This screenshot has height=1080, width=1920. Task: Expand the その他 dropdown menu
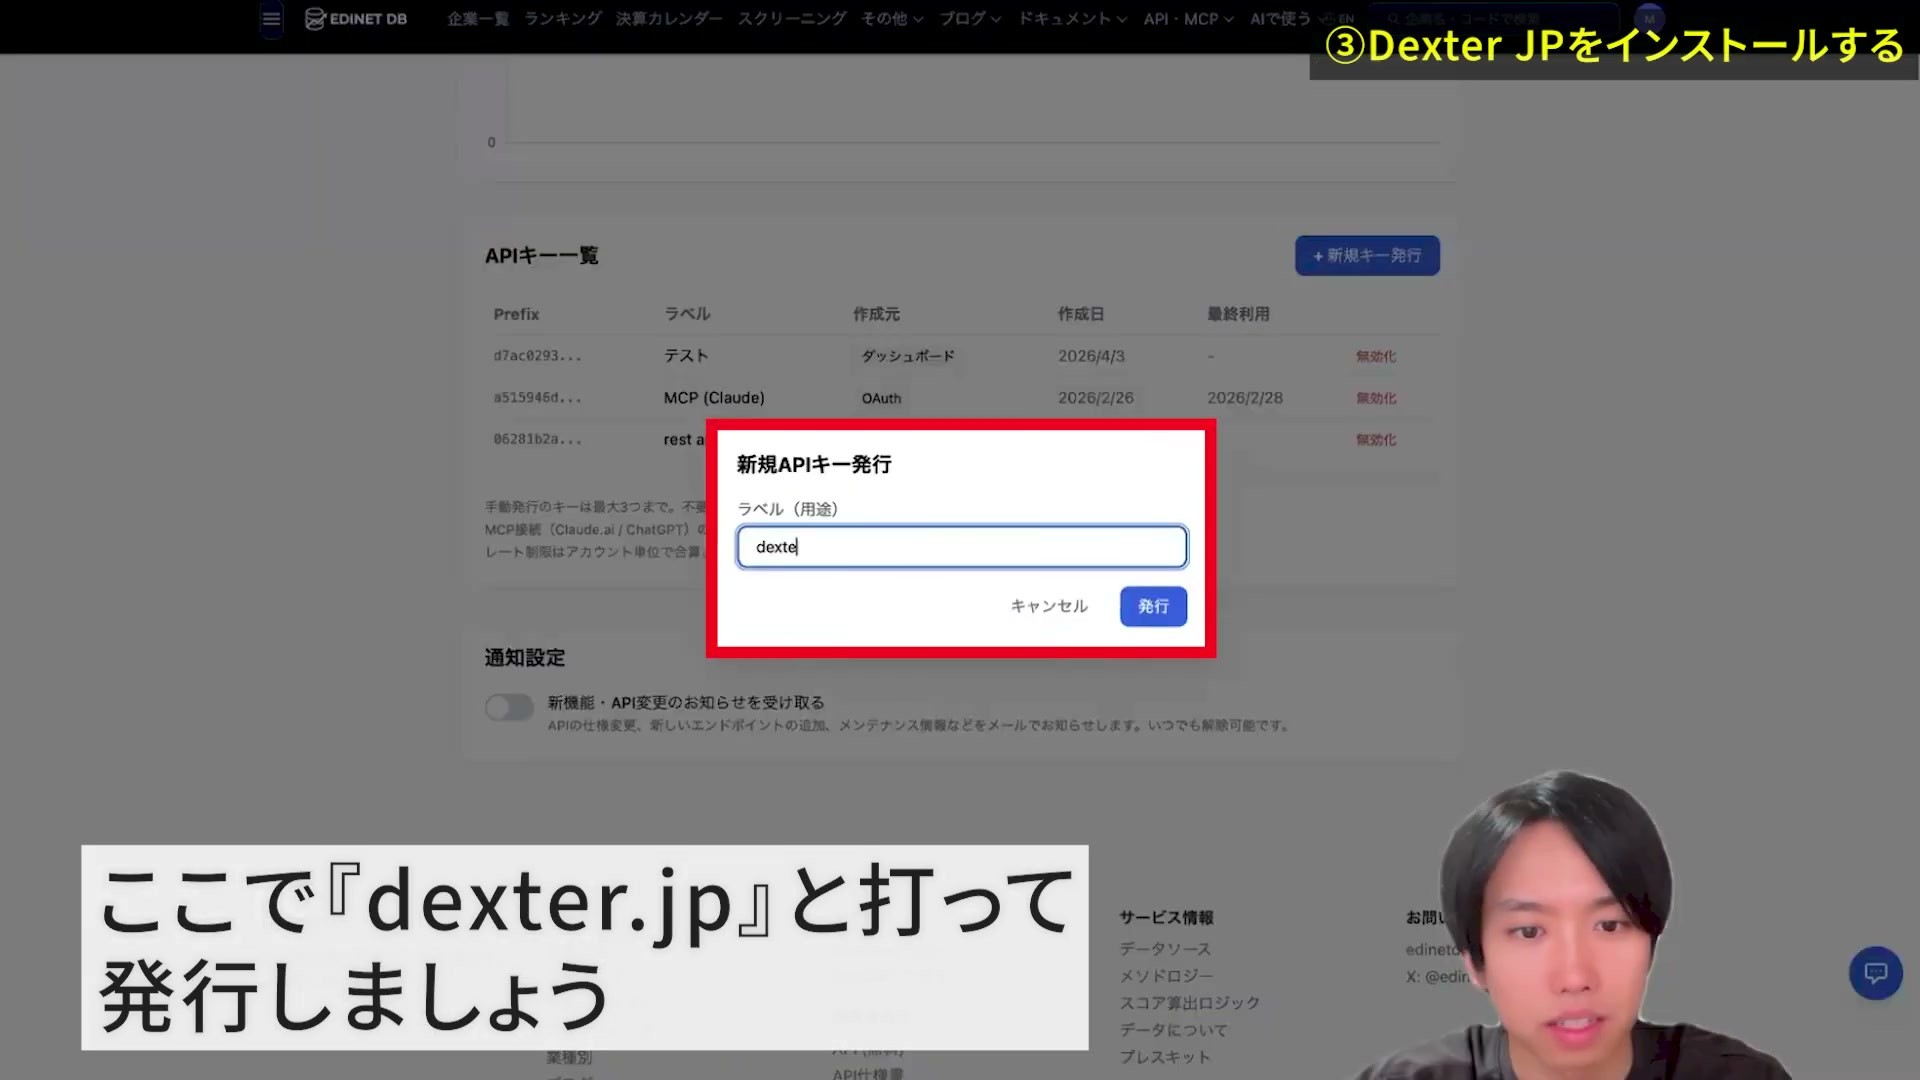coord(892,19)
